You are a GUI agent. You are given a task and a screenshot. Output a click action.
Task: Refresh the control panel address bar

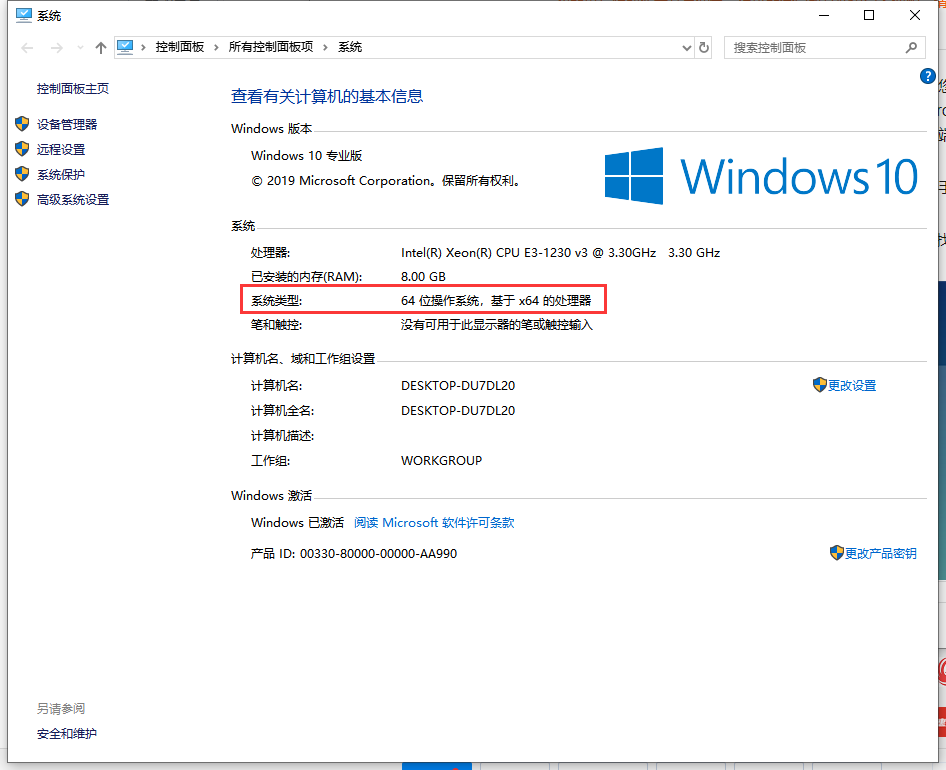point(704,48)
